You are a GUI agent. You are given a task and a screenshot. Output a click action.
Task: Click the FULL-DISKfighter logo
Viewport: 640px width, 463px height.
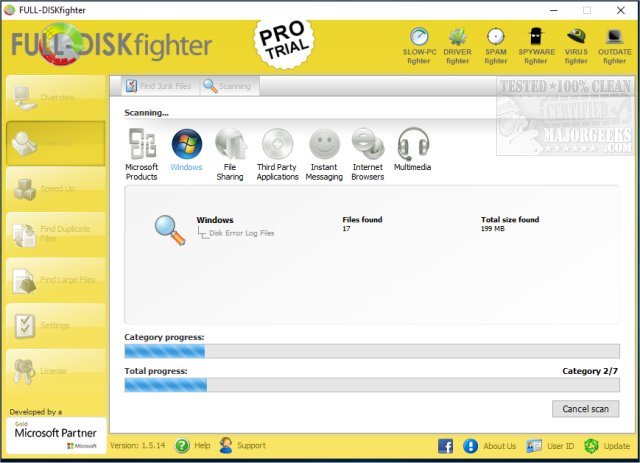111,44
